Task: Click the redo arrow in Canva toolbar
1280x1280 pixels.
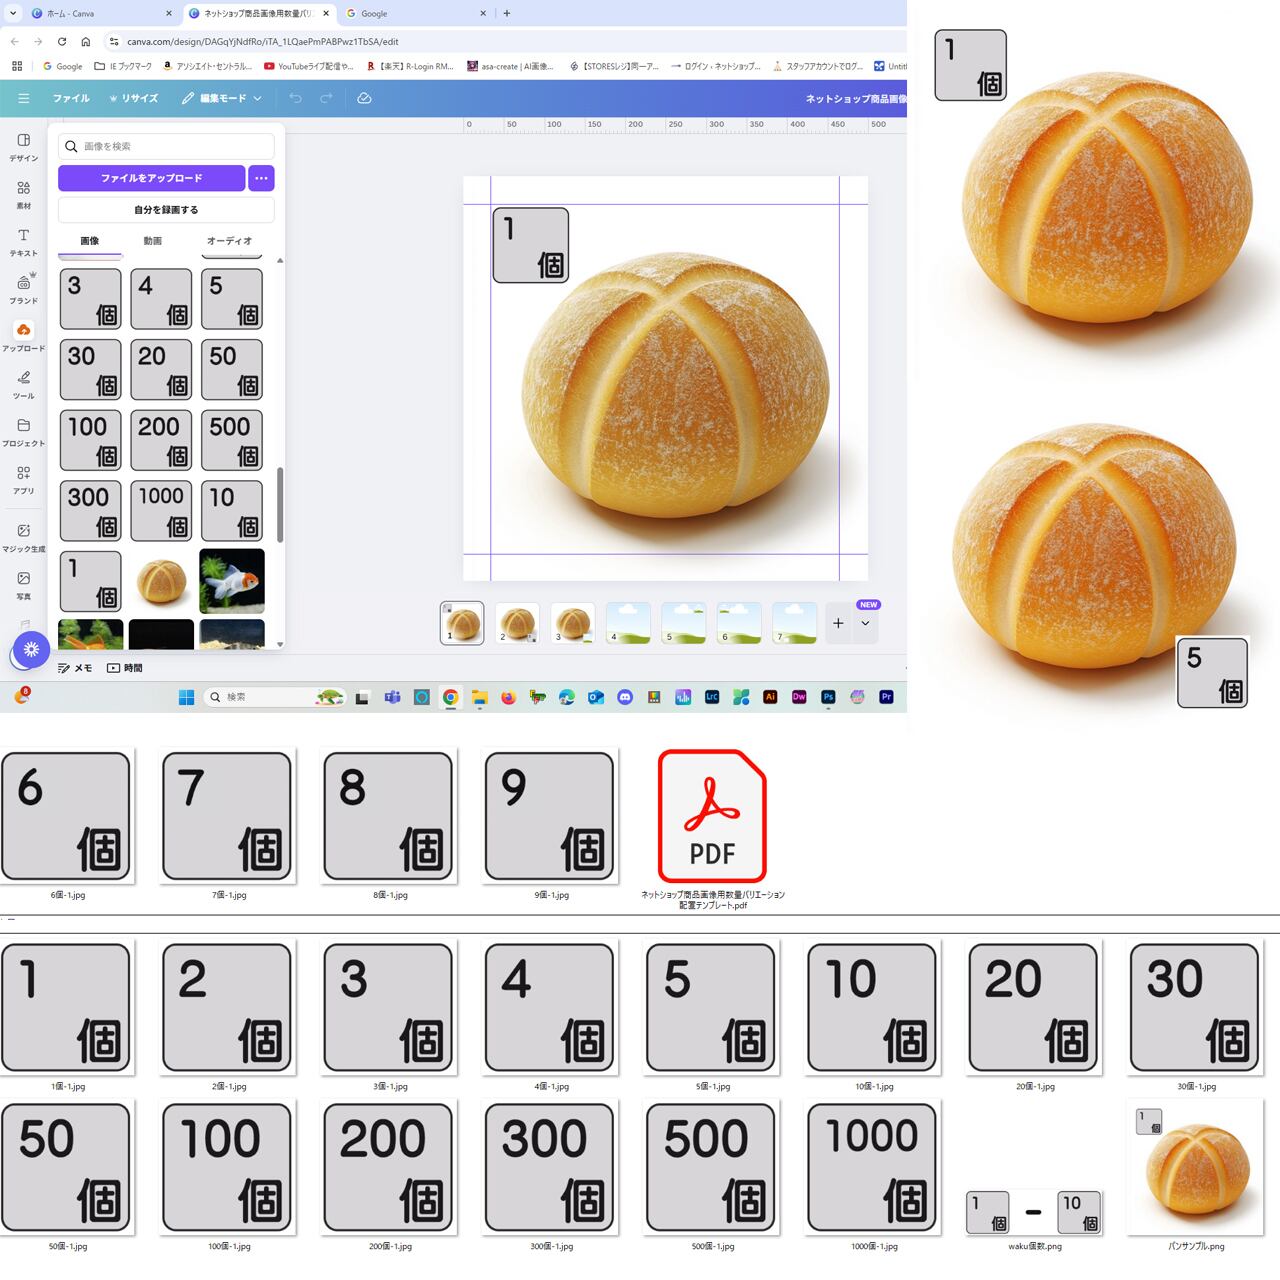Action: coord(326,98)
